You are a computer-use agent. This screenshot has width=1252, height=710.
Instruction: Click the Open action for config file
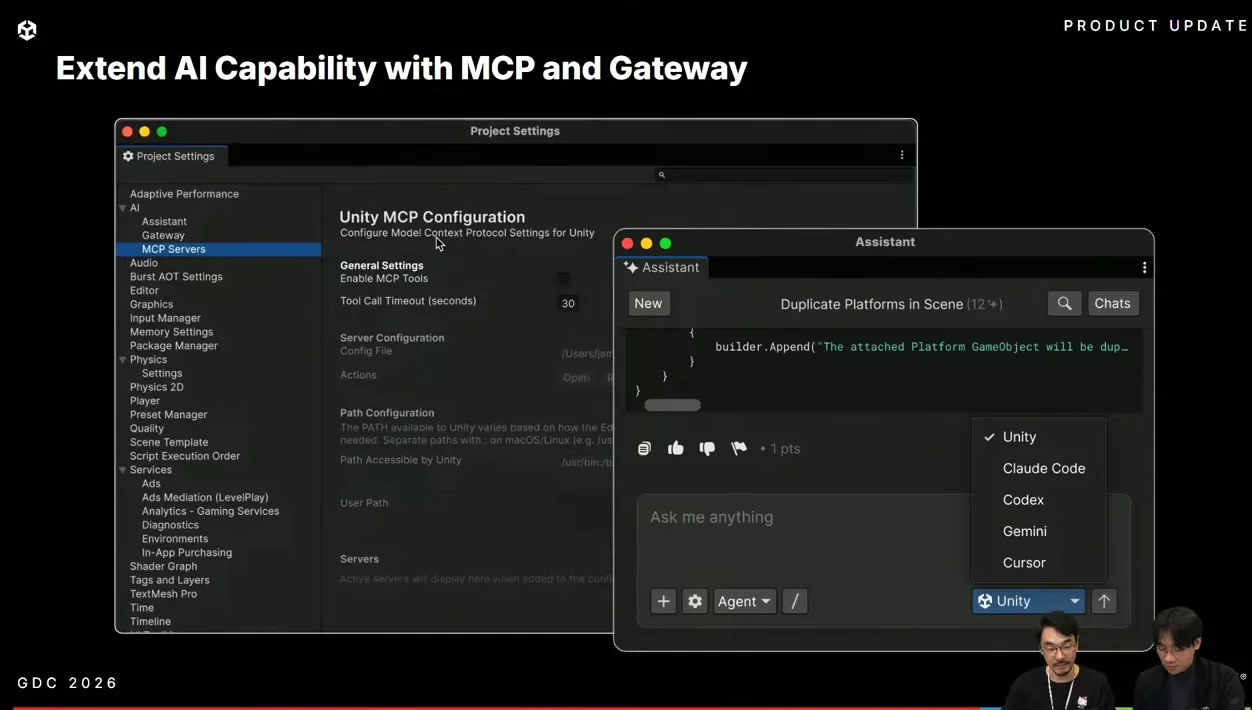point(576,378)
